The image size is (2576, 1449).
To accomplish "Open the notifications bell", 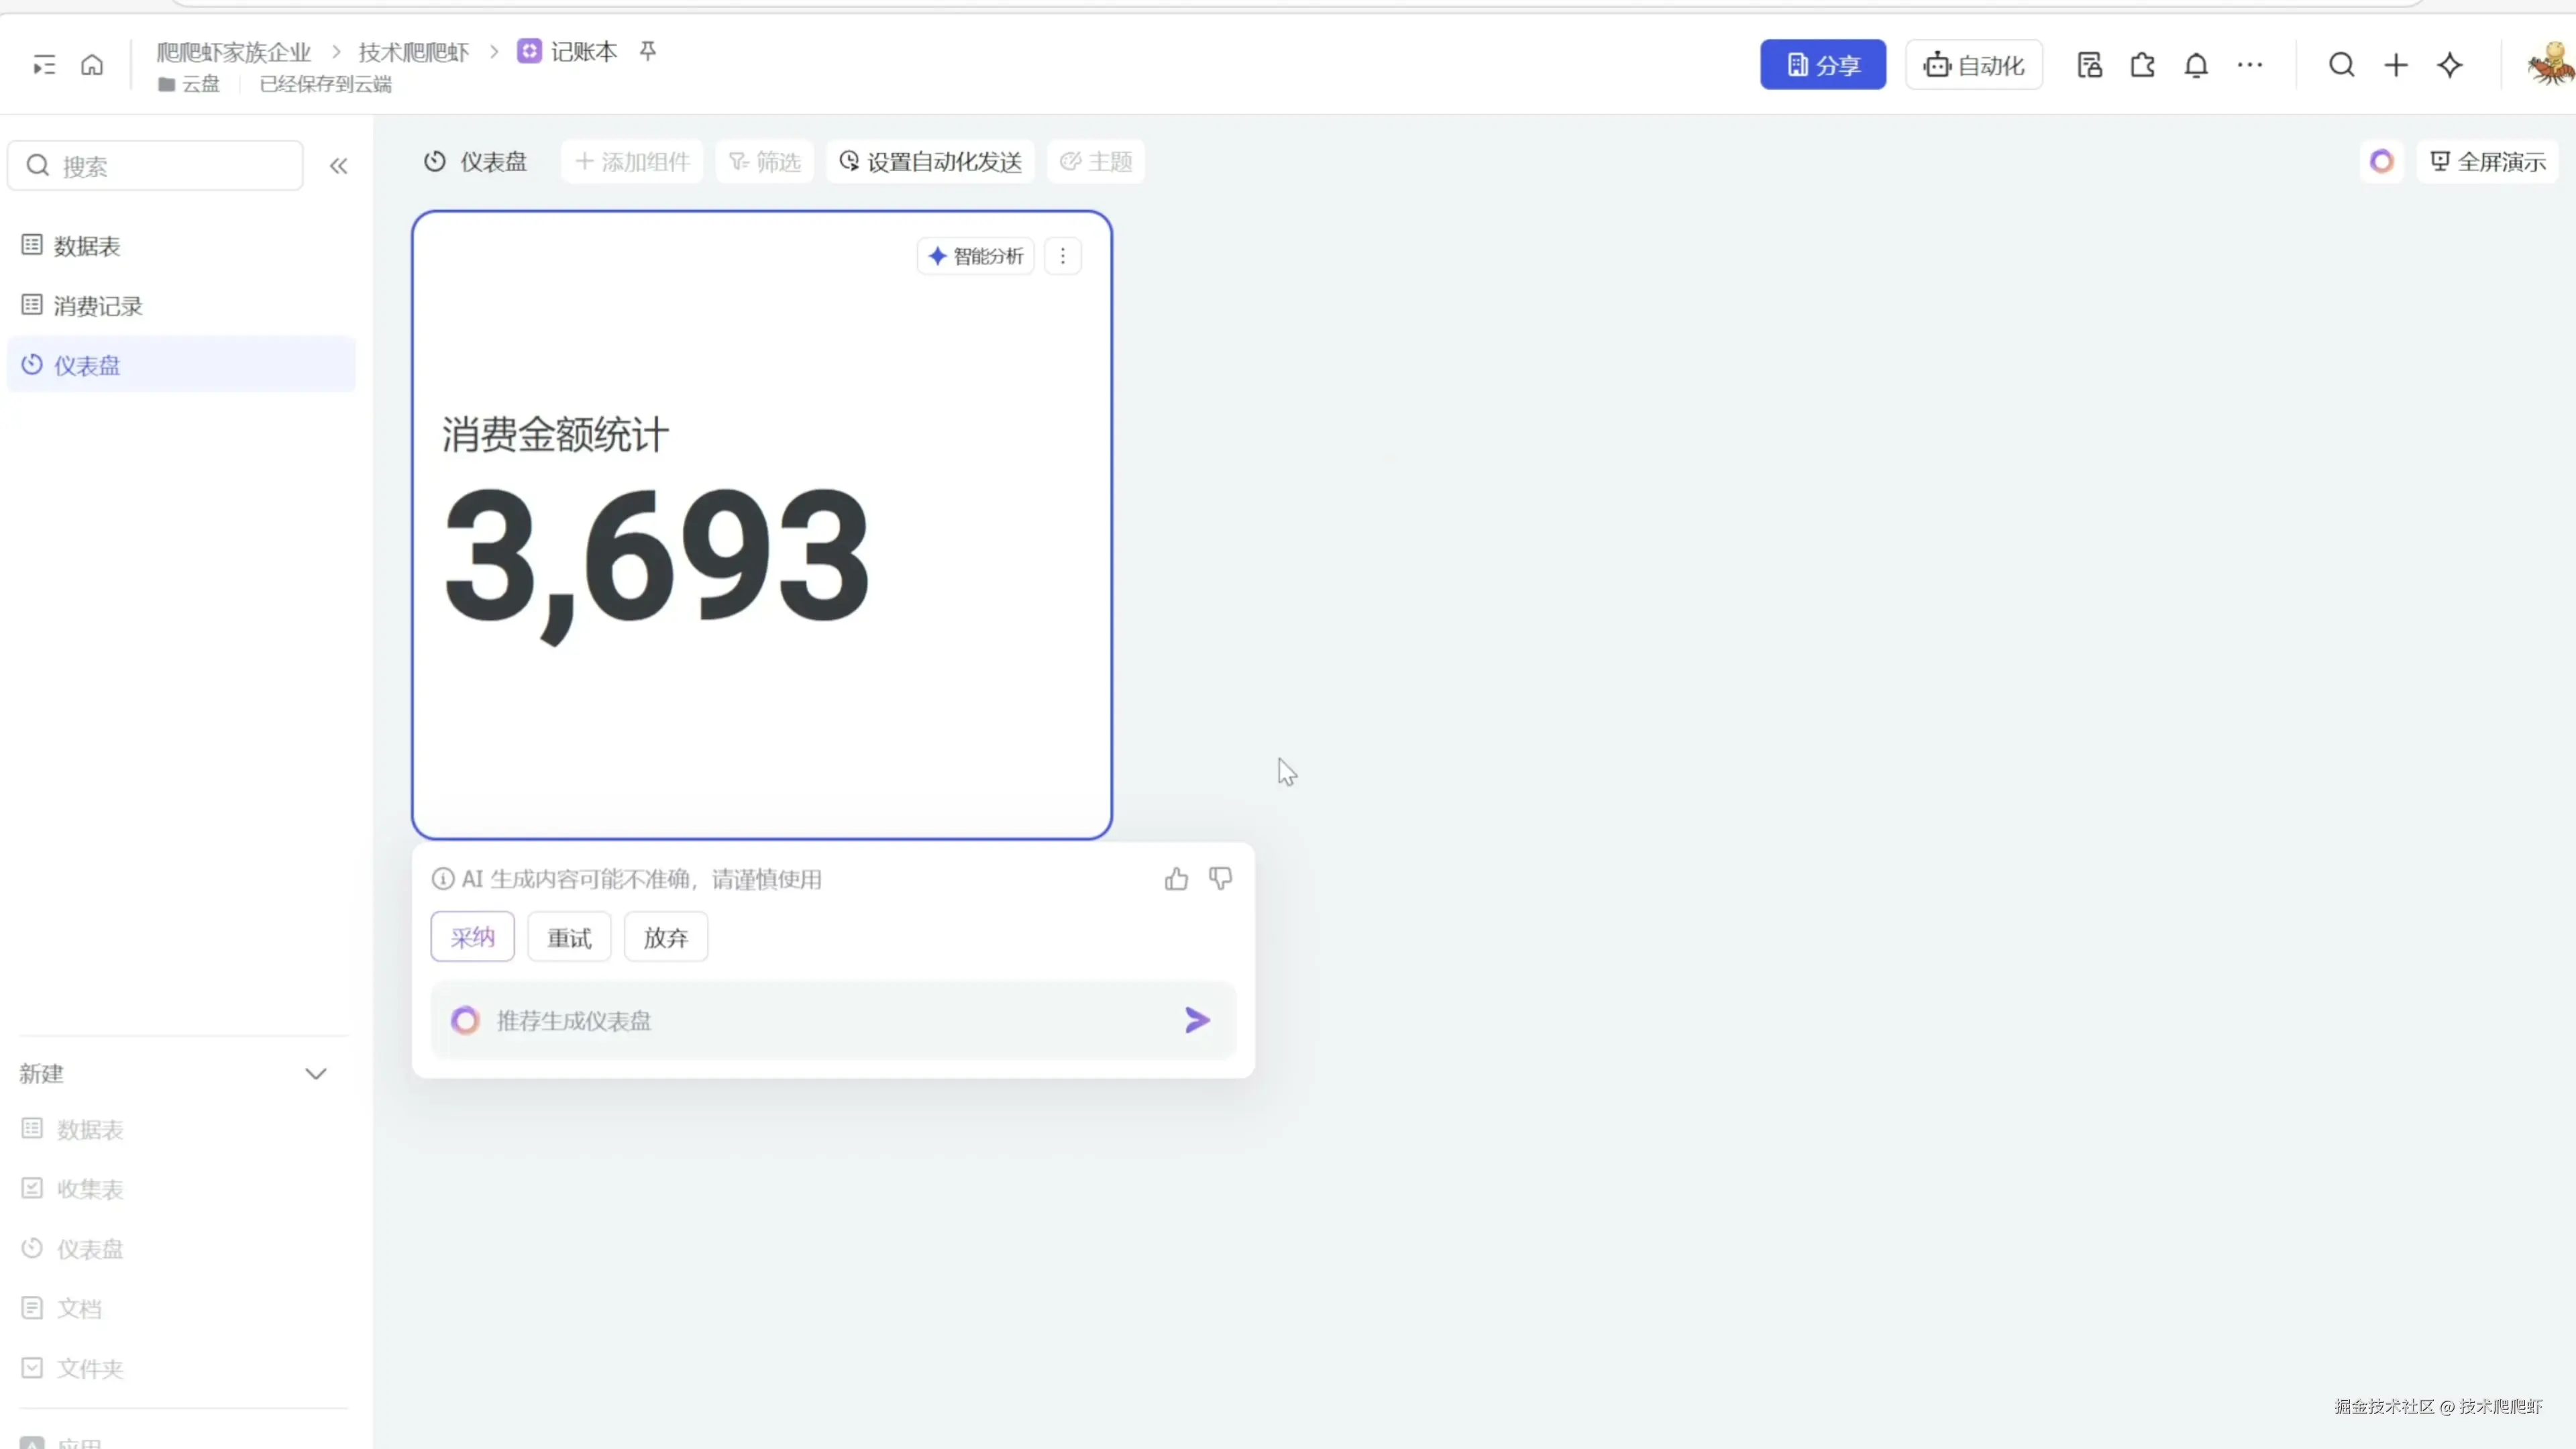I will click(x=2195, y=65).
